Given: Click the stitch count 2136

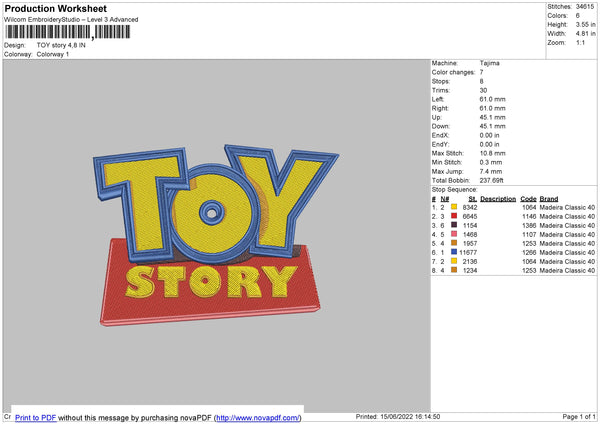Looking at the screenshot, I should tap(470, 261).
